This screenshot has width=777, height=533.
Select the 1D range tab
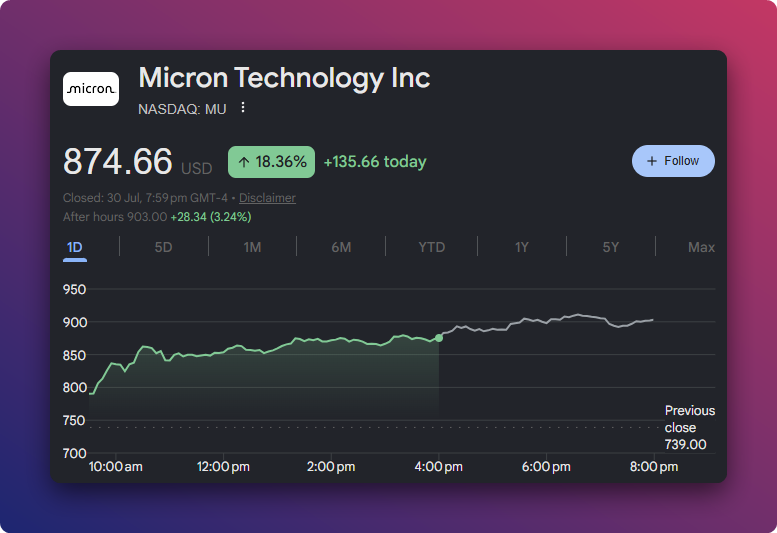[74, 247]
